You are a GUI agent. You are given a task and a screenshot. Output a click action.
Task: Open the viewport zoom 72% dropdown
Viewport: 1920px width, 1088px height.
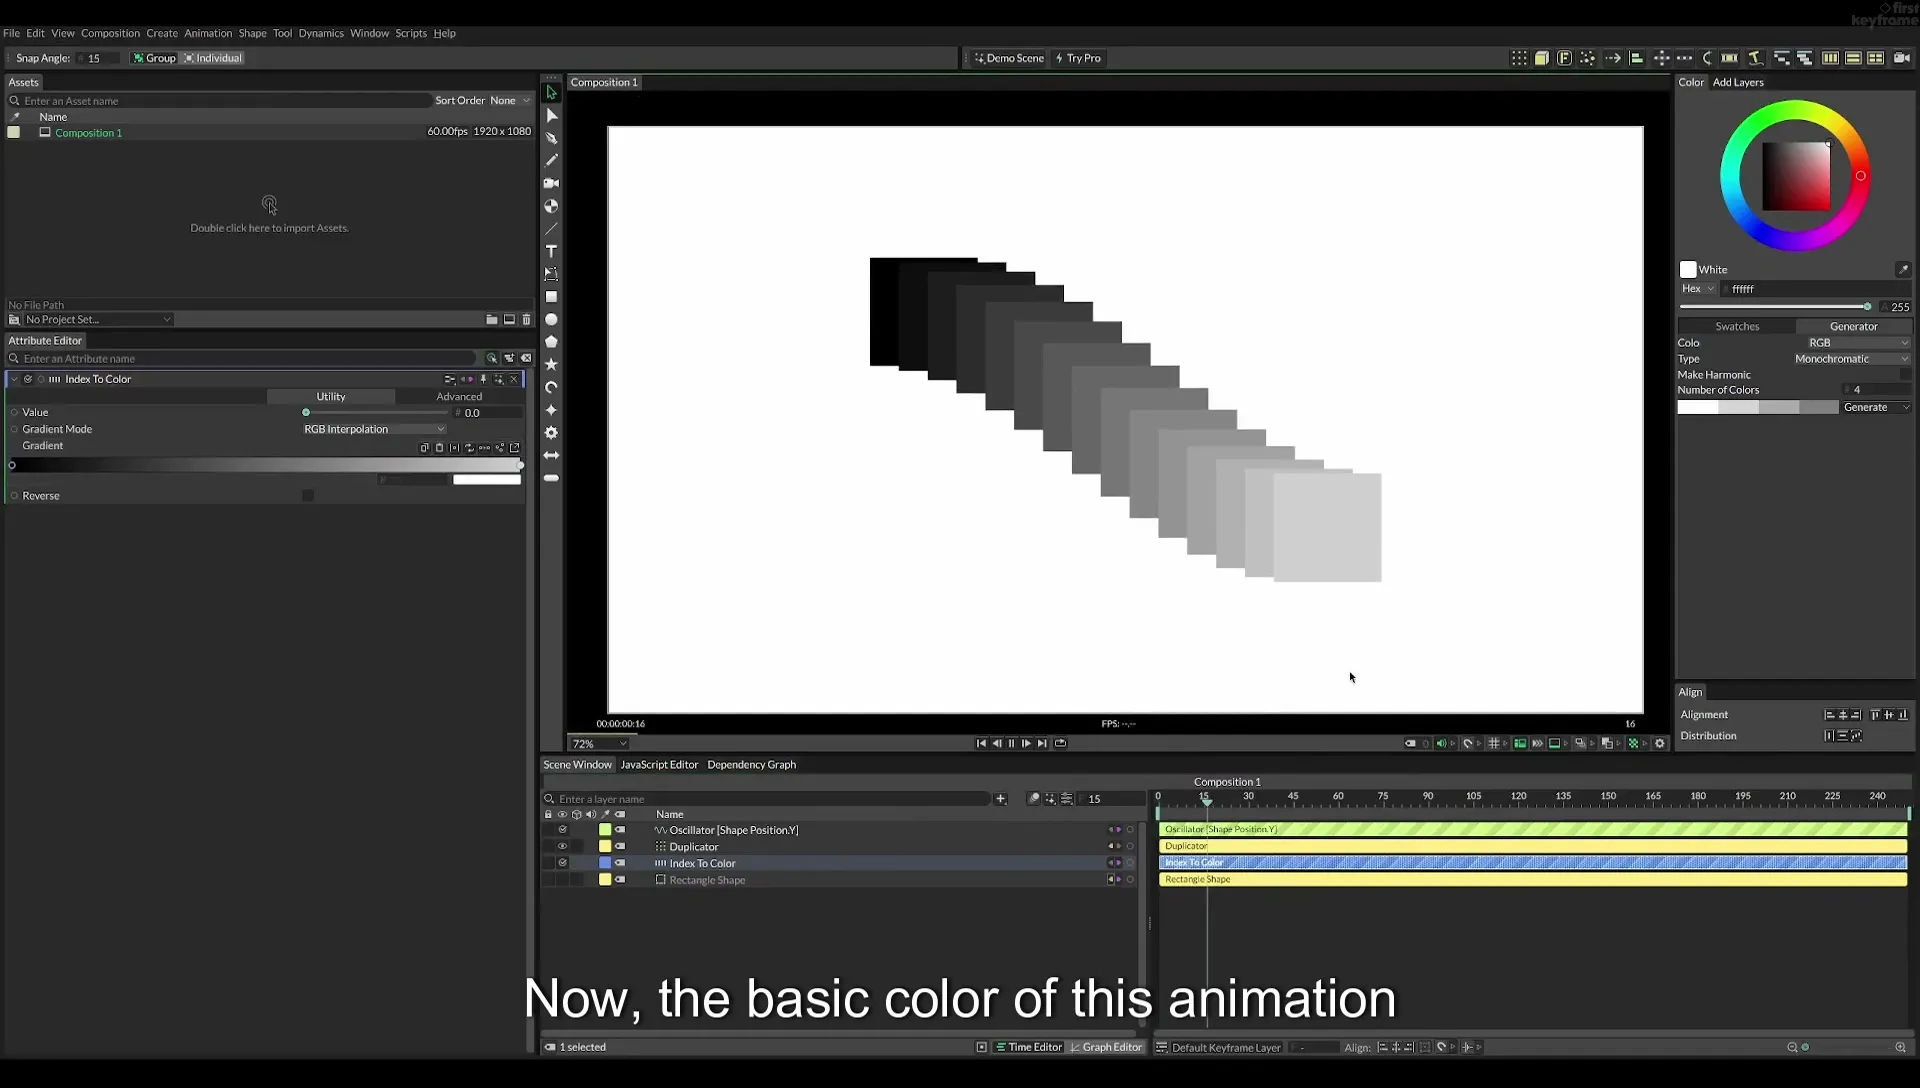coord(599,744)
